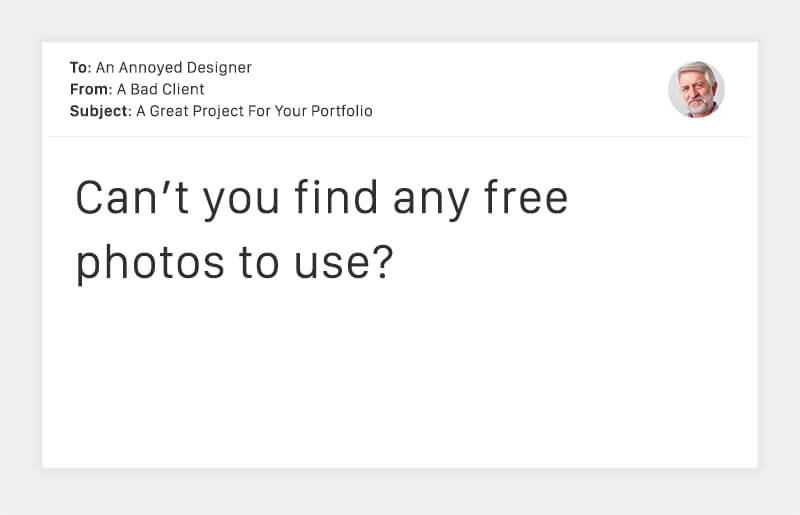Click the empty white area below the message
The height and width of the screenshot is (515, 800).
pos(400,380)
